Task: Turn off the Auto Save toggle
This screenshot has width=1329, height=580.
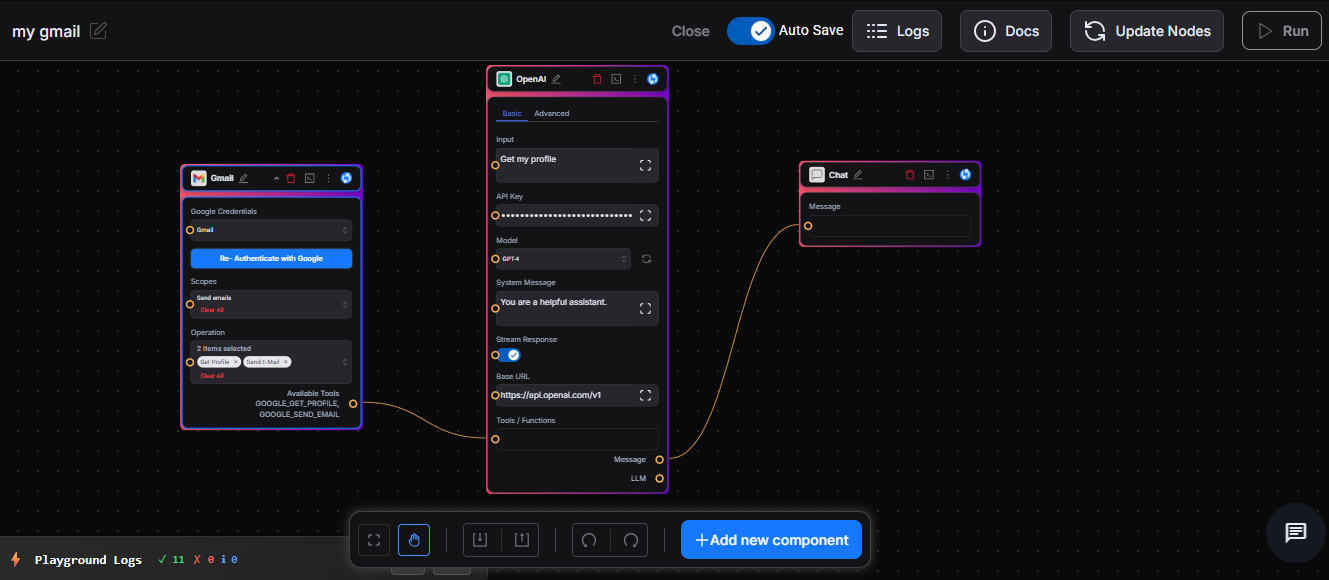Action: pyautogui.click(x=750, y=31)
